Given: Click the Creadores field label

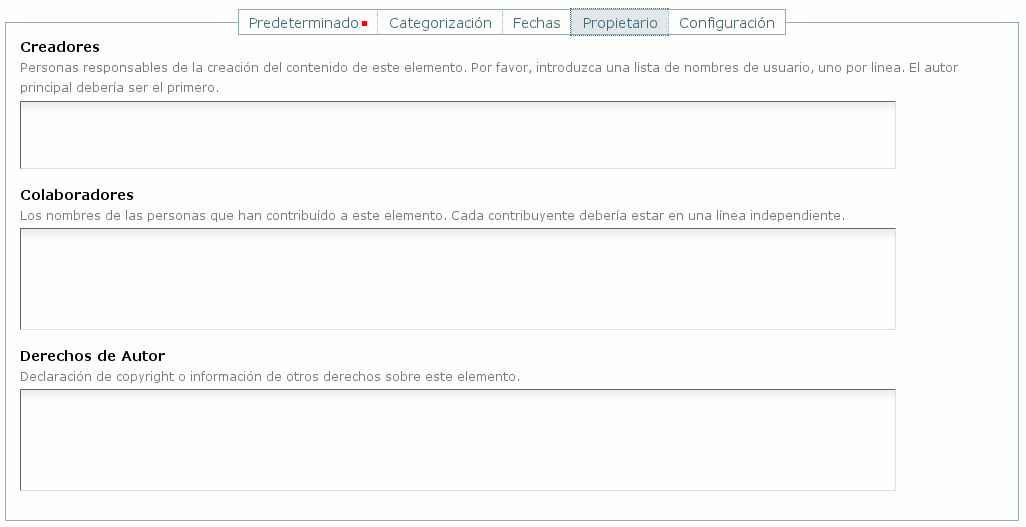Looking at the screenshot, I should coord(60,47).
